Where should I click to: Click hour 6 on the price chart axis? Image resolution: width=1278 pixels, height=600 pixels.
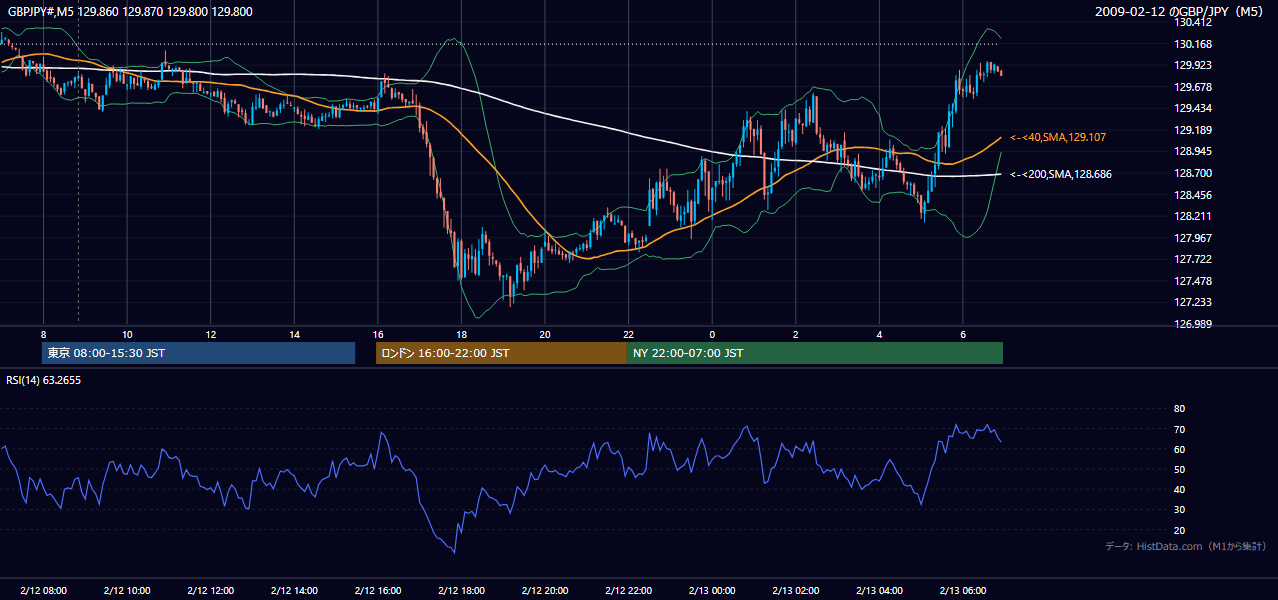(962, 334)
